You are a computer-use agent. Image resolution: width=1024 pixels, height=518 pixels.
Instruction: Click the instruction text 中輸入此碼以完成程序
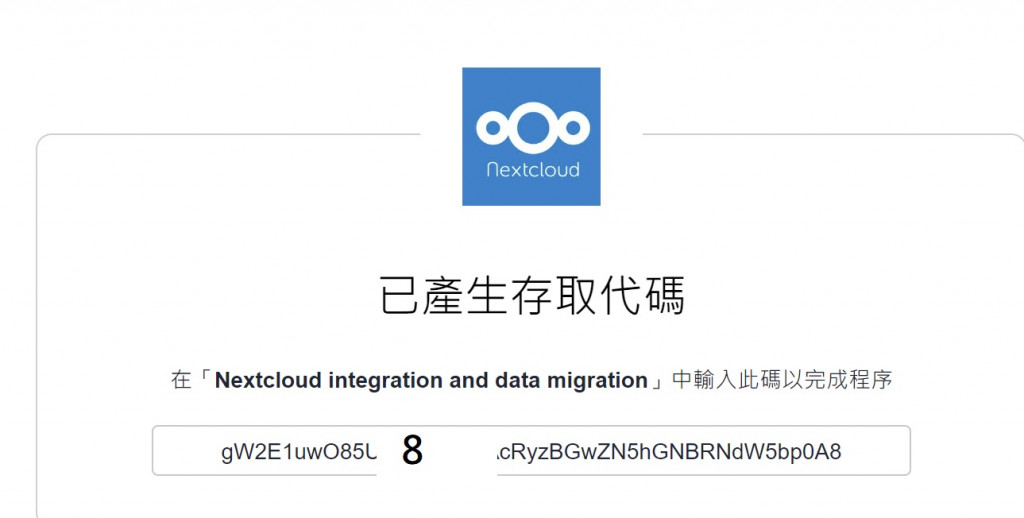coord(782,380)
